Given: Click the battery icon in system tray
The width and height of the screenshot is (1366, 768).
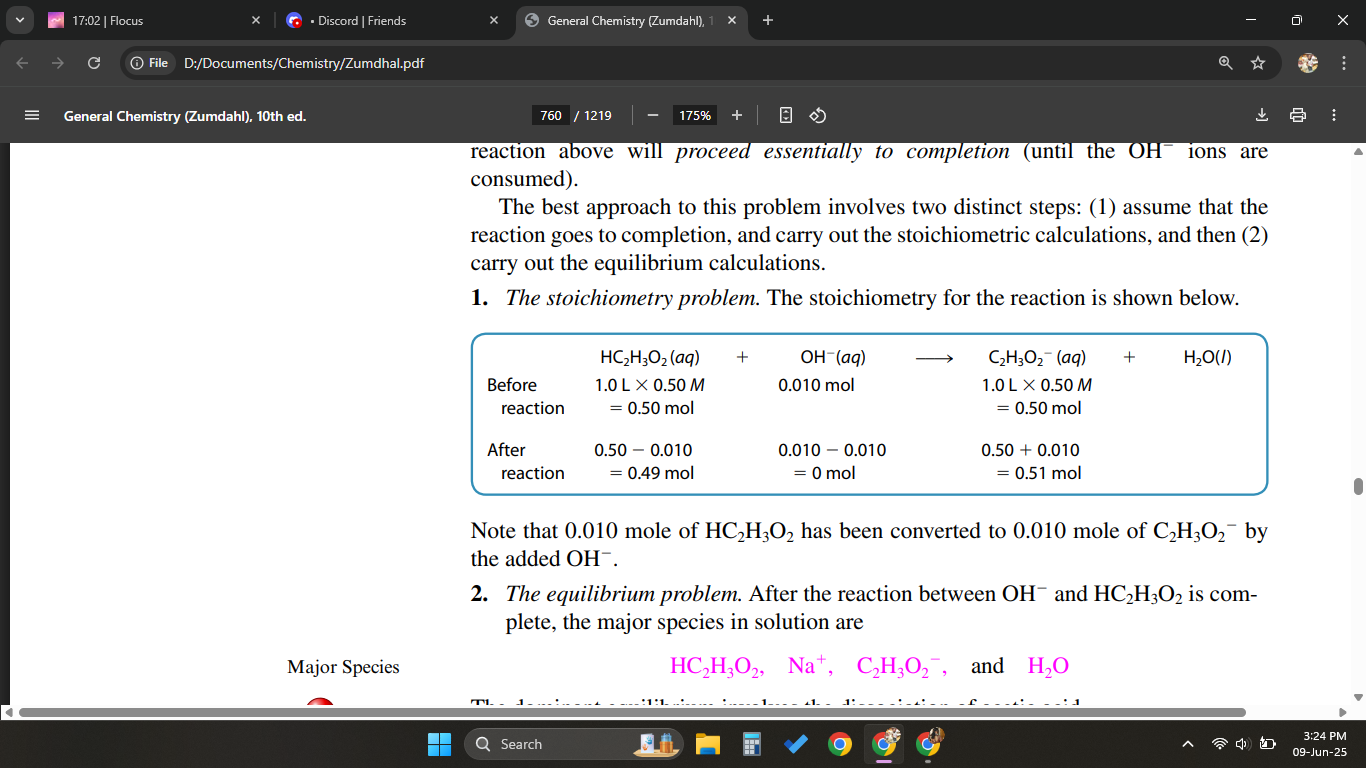Looking at the screenshot, I should pyautogui.click(x=1267, y=744).
